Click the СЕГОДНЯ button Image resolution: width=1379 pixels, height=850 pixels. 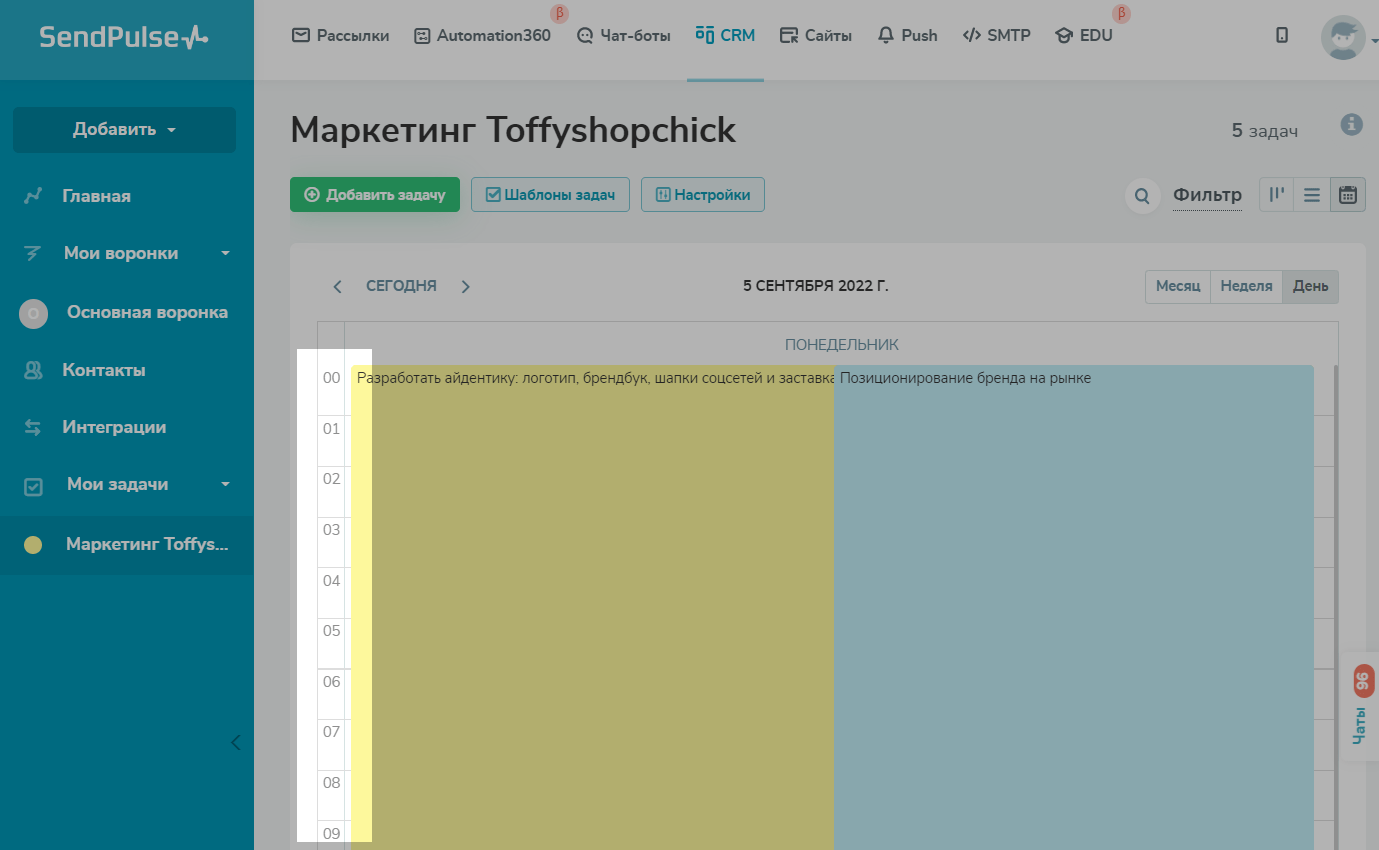[x=401, y=286]
